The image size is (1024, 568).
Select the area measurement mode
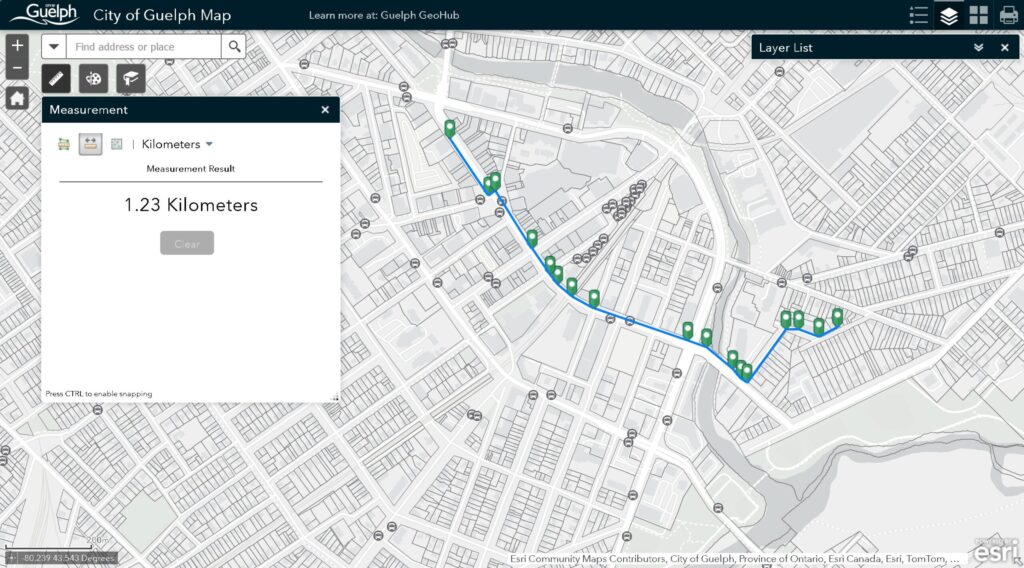[65, 144]
